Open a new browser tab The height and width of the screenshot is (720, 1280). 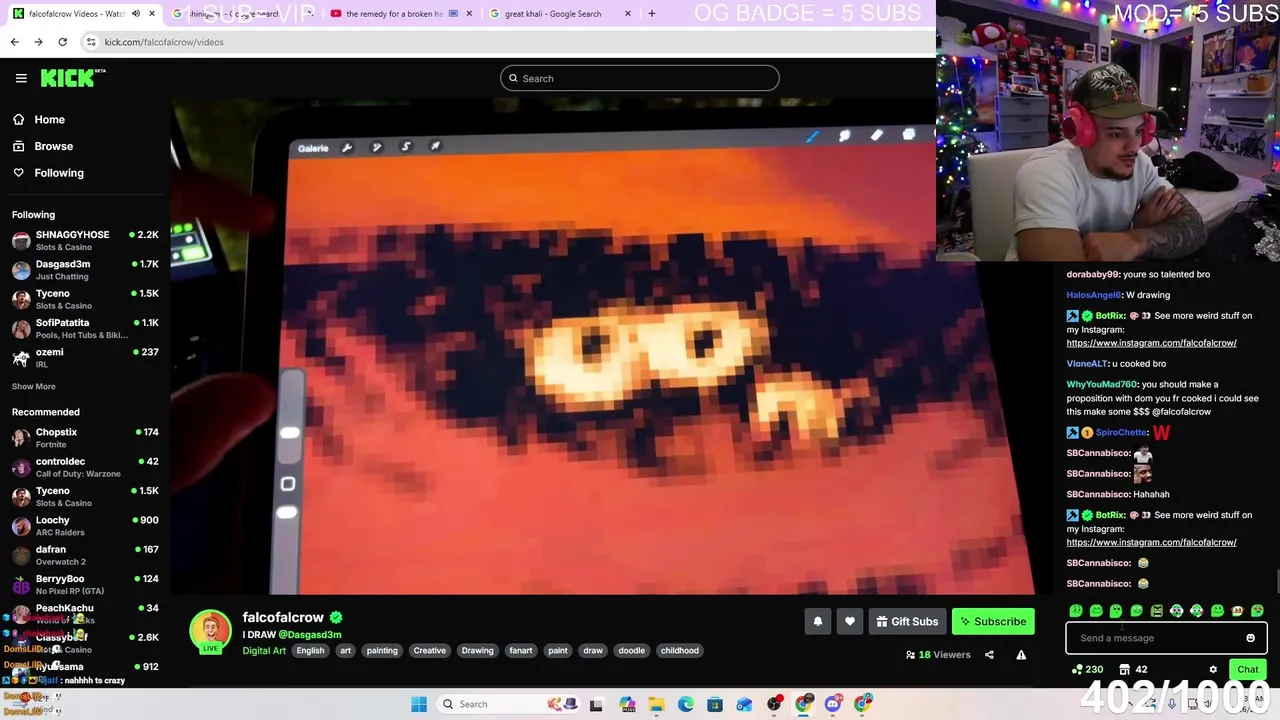click(x=652, y=14)
